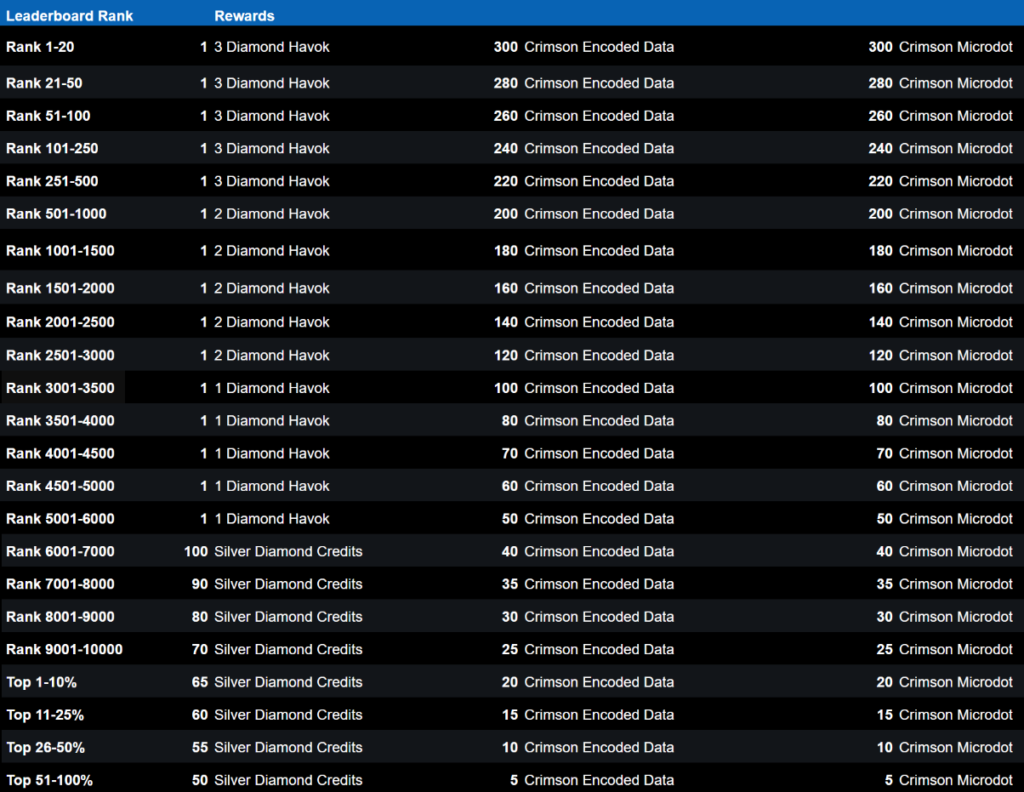Select the "Rank 3501-4000" row label
This screenshot has height=792, width=1024.
(60, 421)
